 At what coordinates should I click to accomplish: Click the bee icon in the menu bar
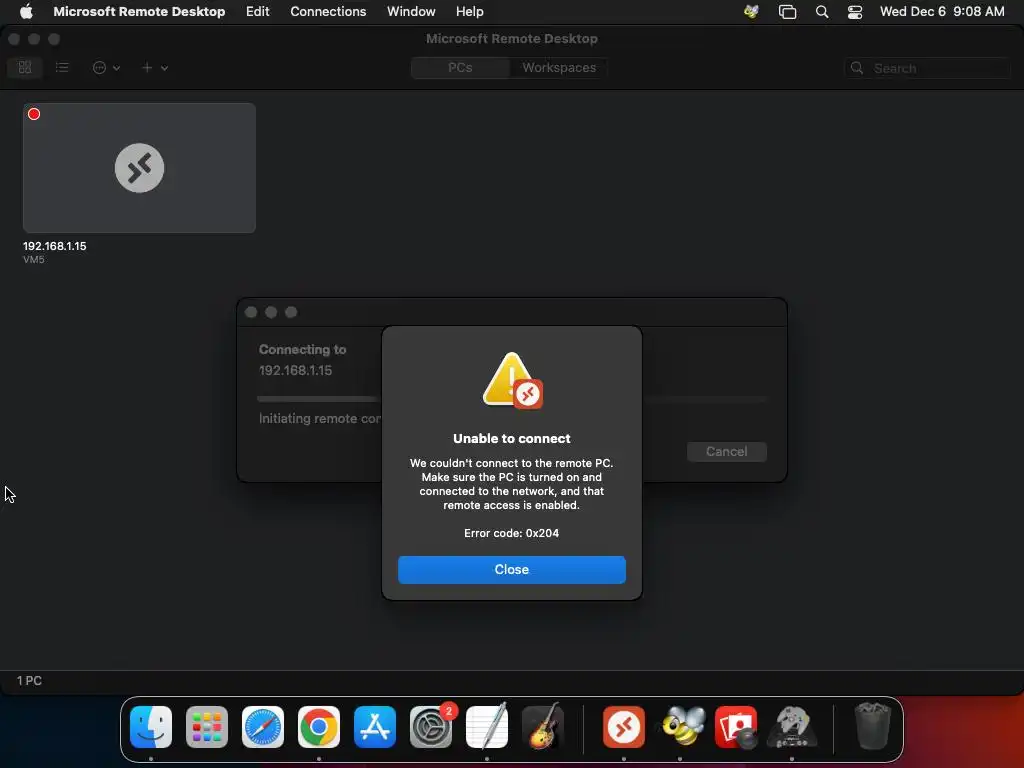pyautogui.click(x=751, y=11)
